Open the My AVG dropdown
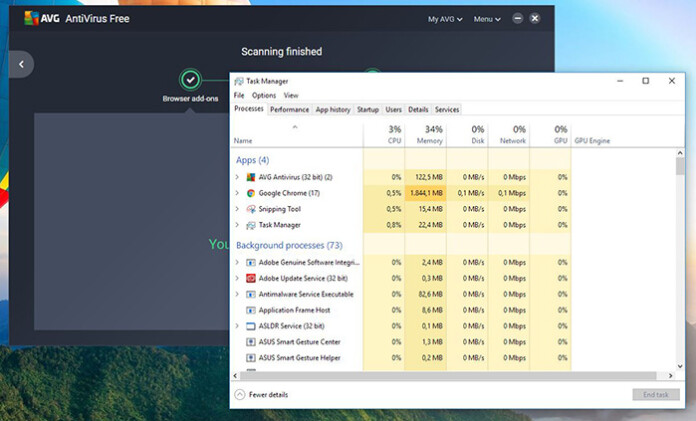The image size is (696, 421). pyautogui.click(x=445, y=19)
